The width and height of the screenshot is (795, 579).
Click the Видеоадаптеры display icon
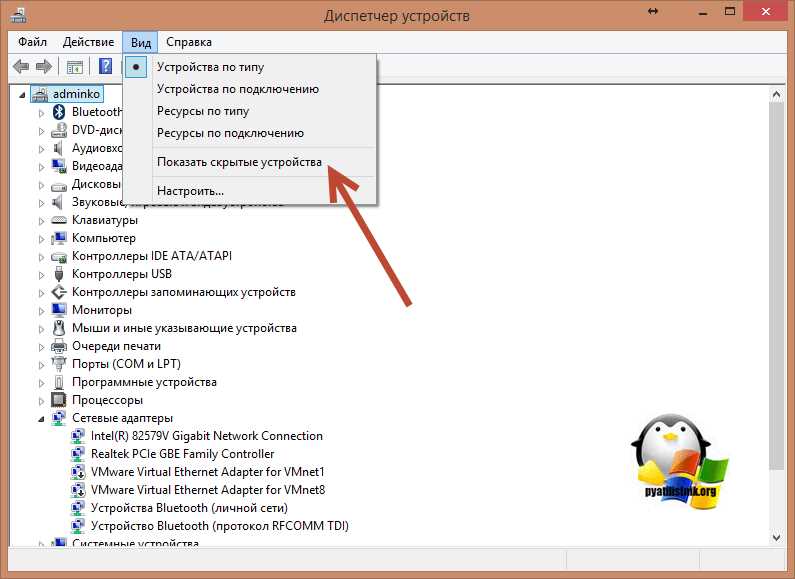(59, 166)
